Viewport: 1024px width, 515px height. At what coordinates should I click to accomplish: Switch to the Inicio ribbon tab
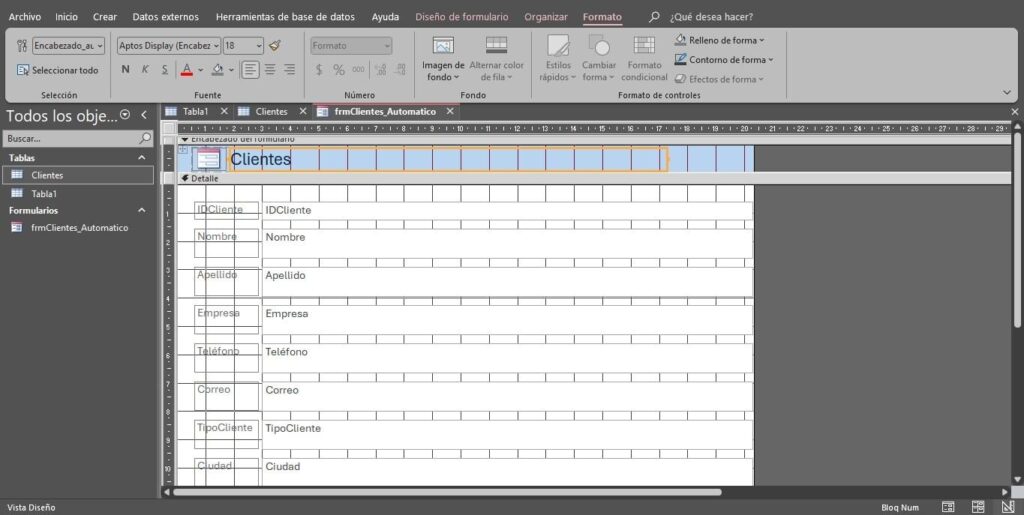pyautogui.click(x=66, y=17)
